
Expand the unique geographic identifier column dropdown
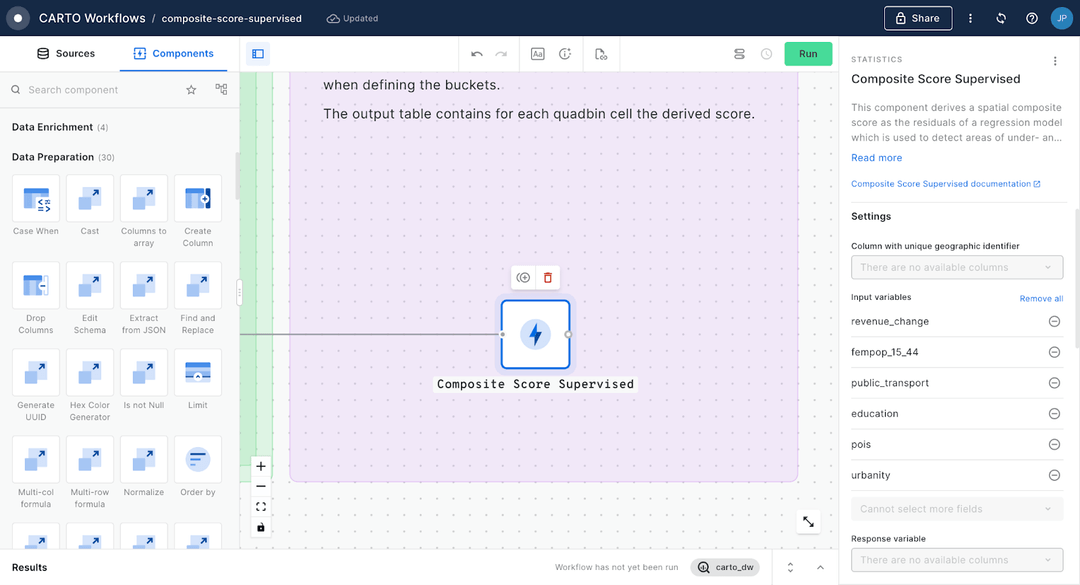click(956, 267)
